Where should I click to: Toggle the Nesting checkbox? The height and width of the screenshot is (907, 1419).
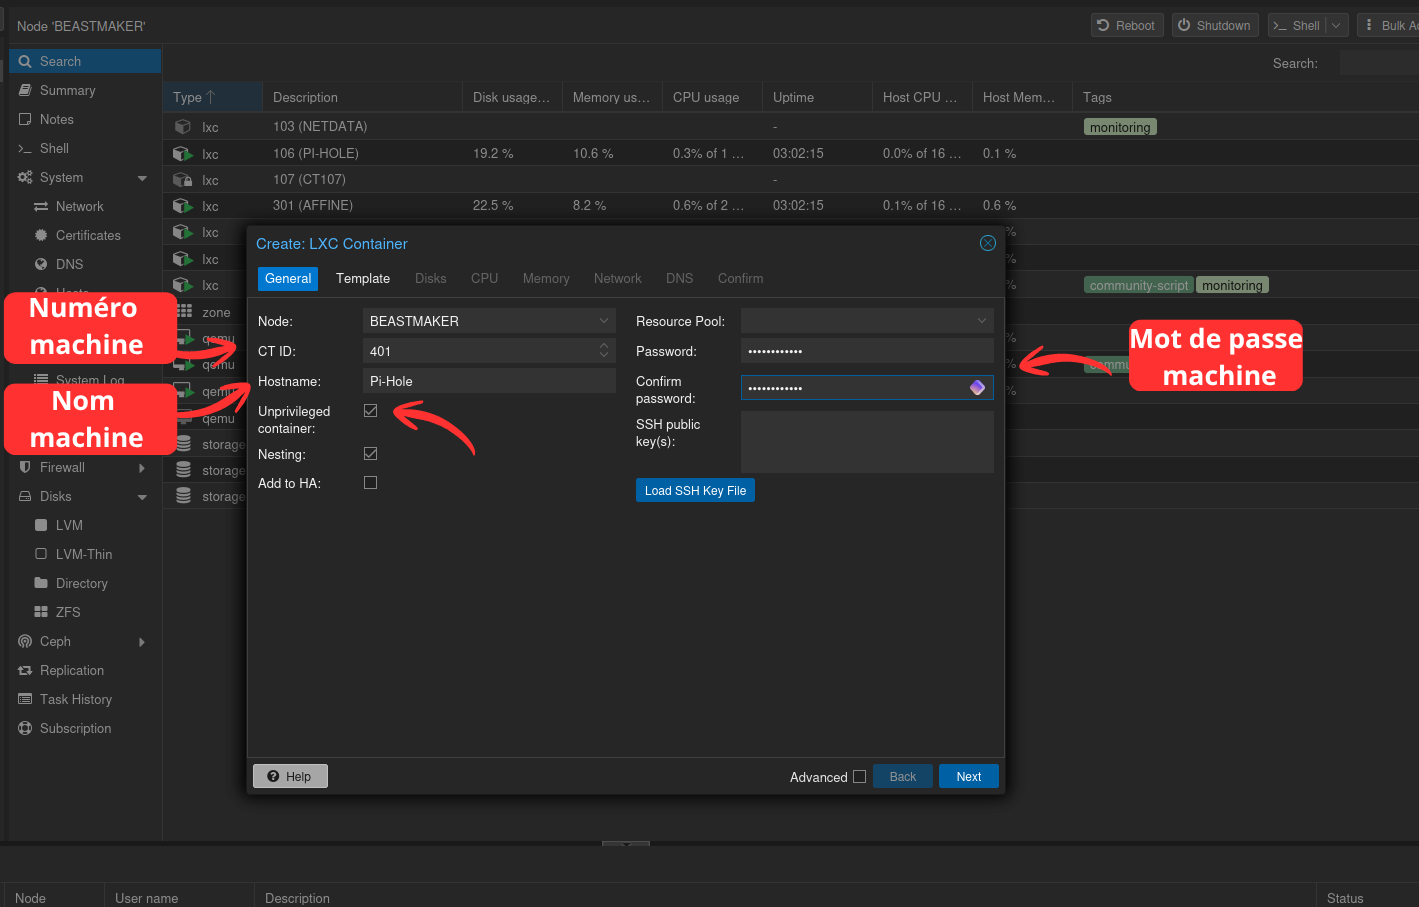[370, 454]
